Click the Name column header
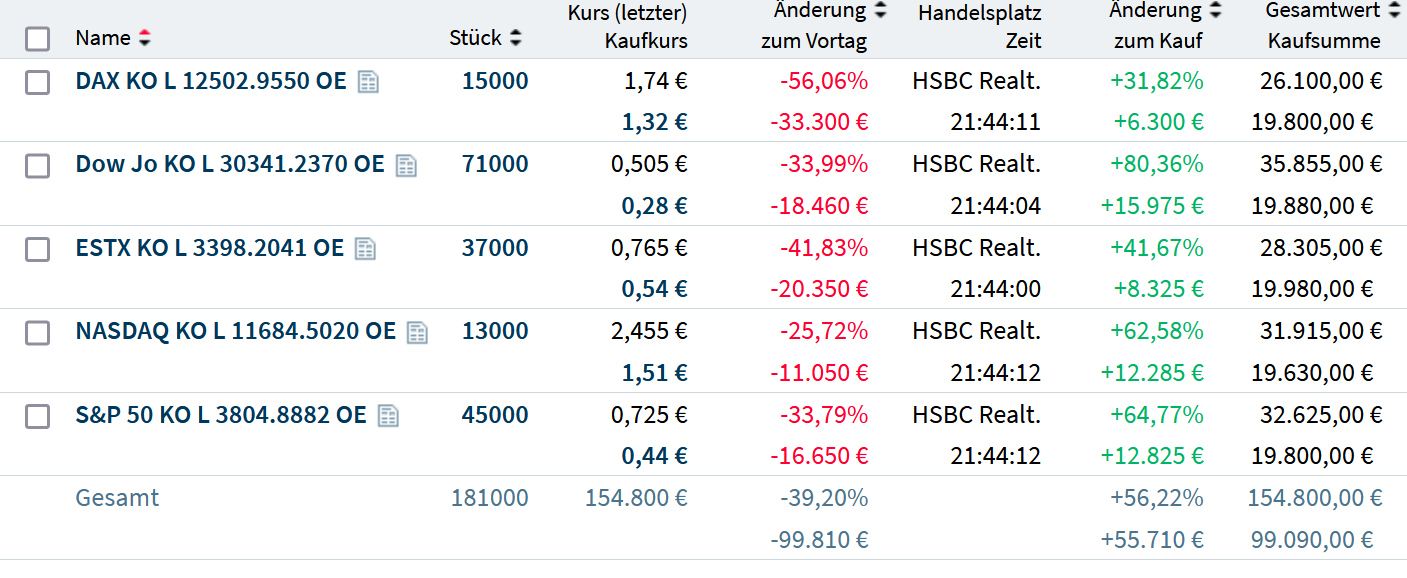This screenshot has height=578, width=1407. point(103,38)
